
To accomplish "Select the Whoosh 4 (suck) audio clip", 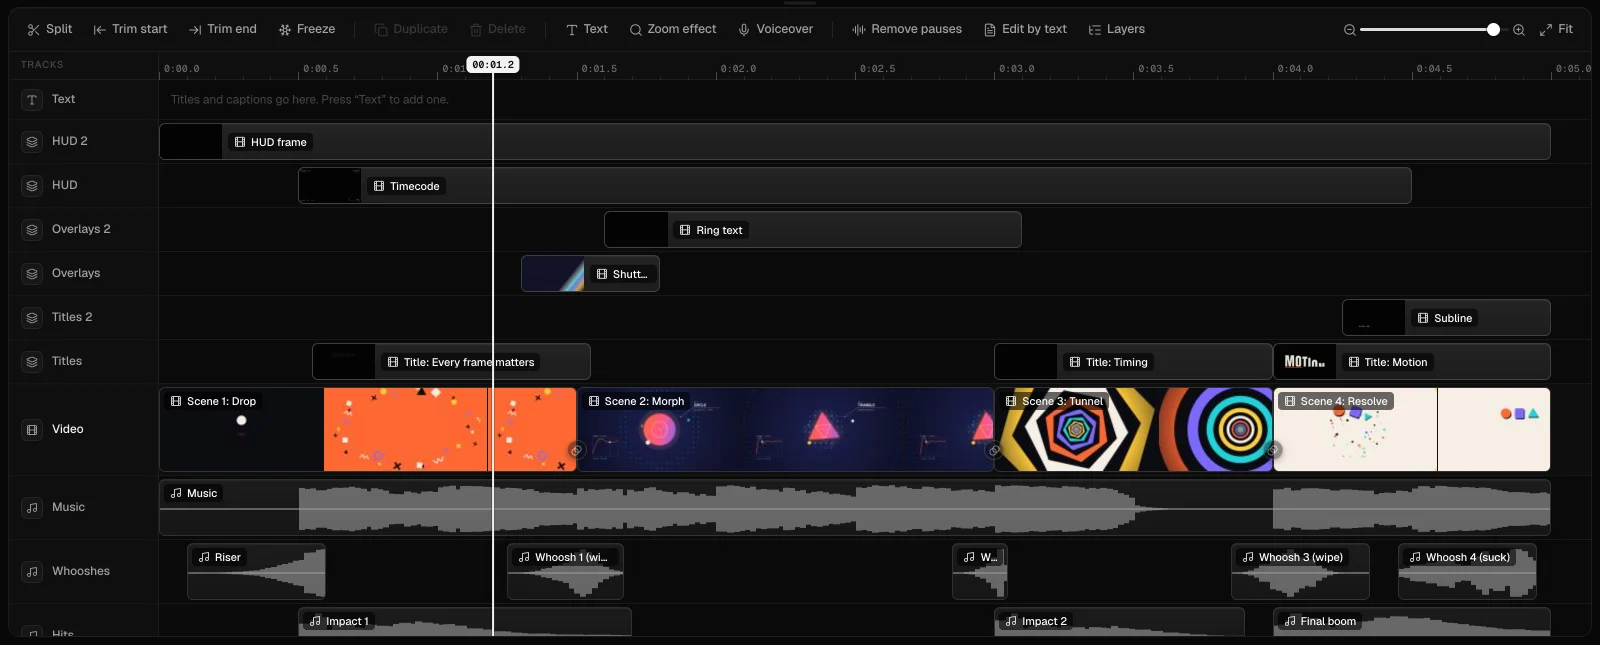I will (x=1467, y=572).
